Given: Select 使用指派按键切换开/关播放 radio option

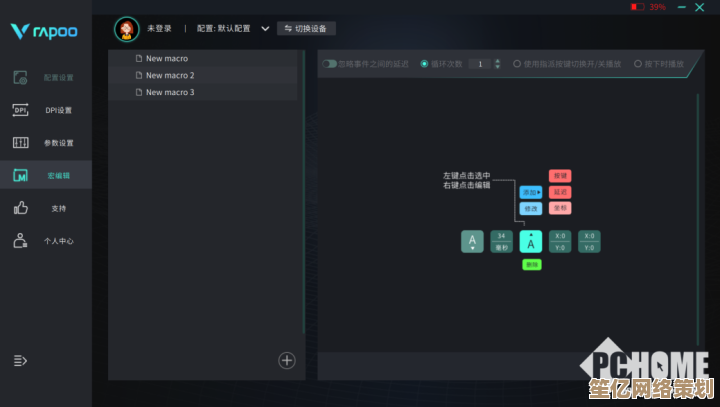Looking at the screenshot, I should click(517, 64).
